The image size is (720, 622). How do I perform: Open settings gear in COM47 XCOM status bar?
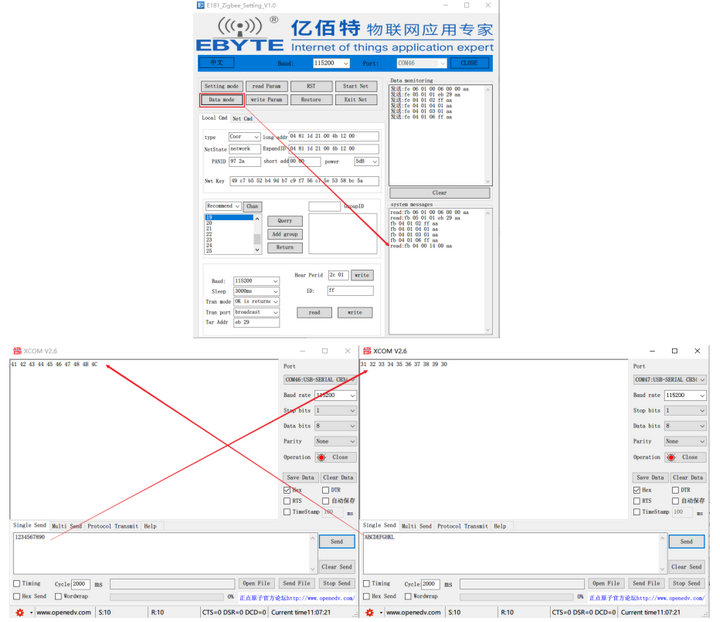370,612
